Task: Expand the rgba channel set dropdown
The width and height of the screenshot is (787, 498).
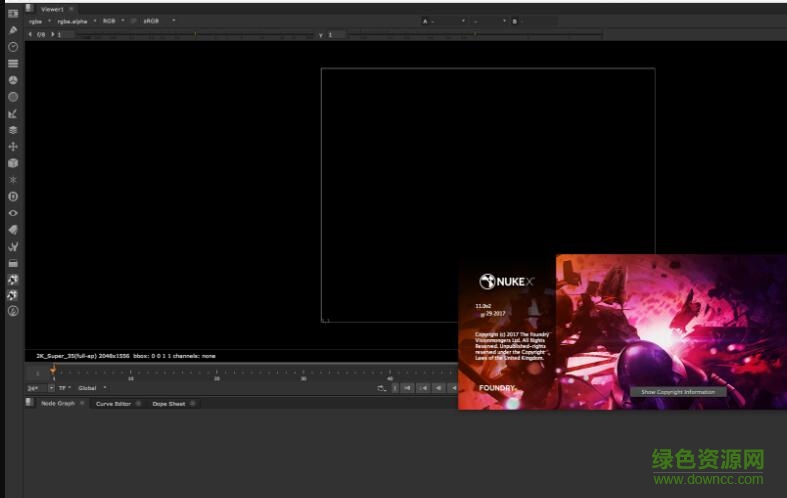Action: coord(39,20)
